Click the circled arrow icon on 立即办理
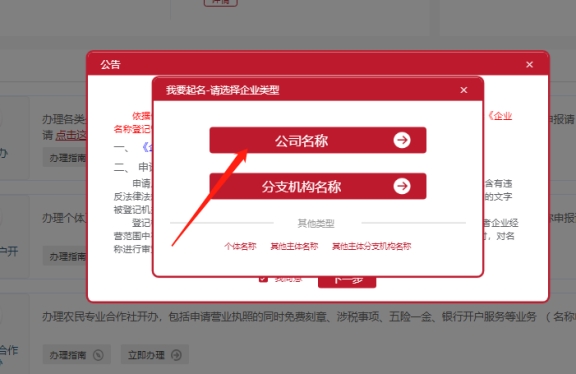 click(176, 355)
